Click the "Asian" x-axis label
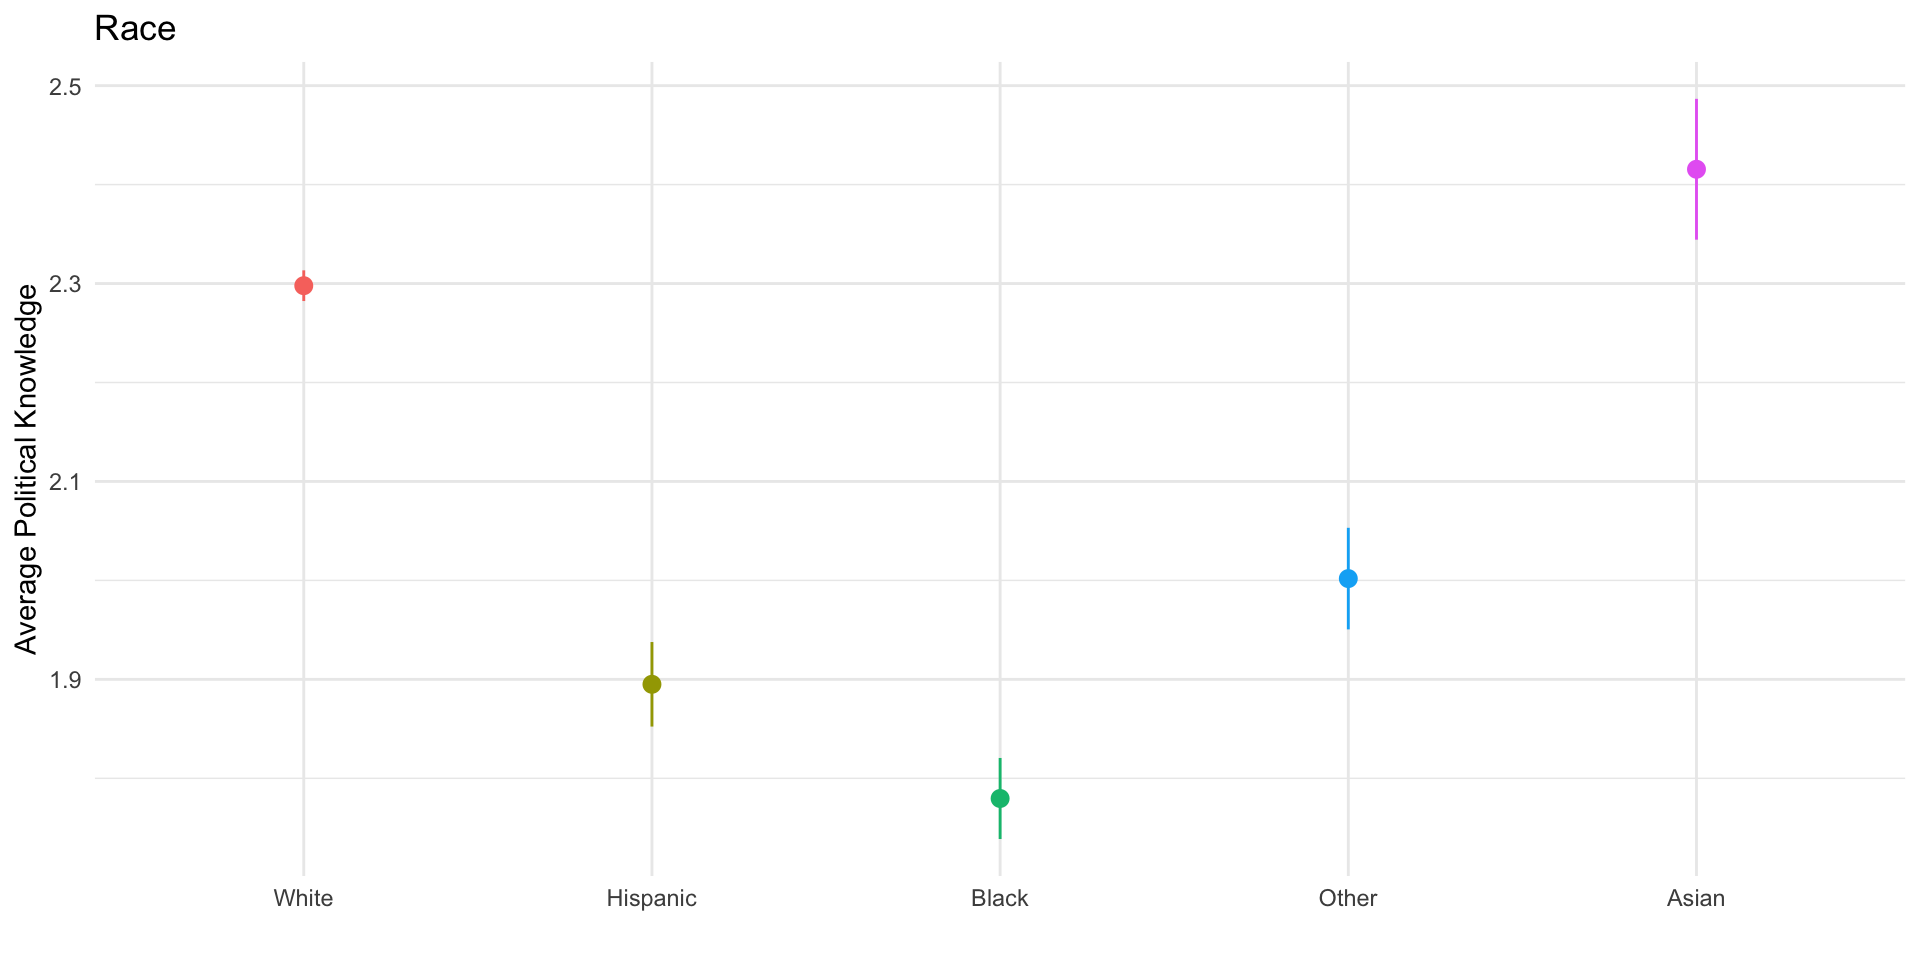1920x960 pixels. pos(1696,898)
